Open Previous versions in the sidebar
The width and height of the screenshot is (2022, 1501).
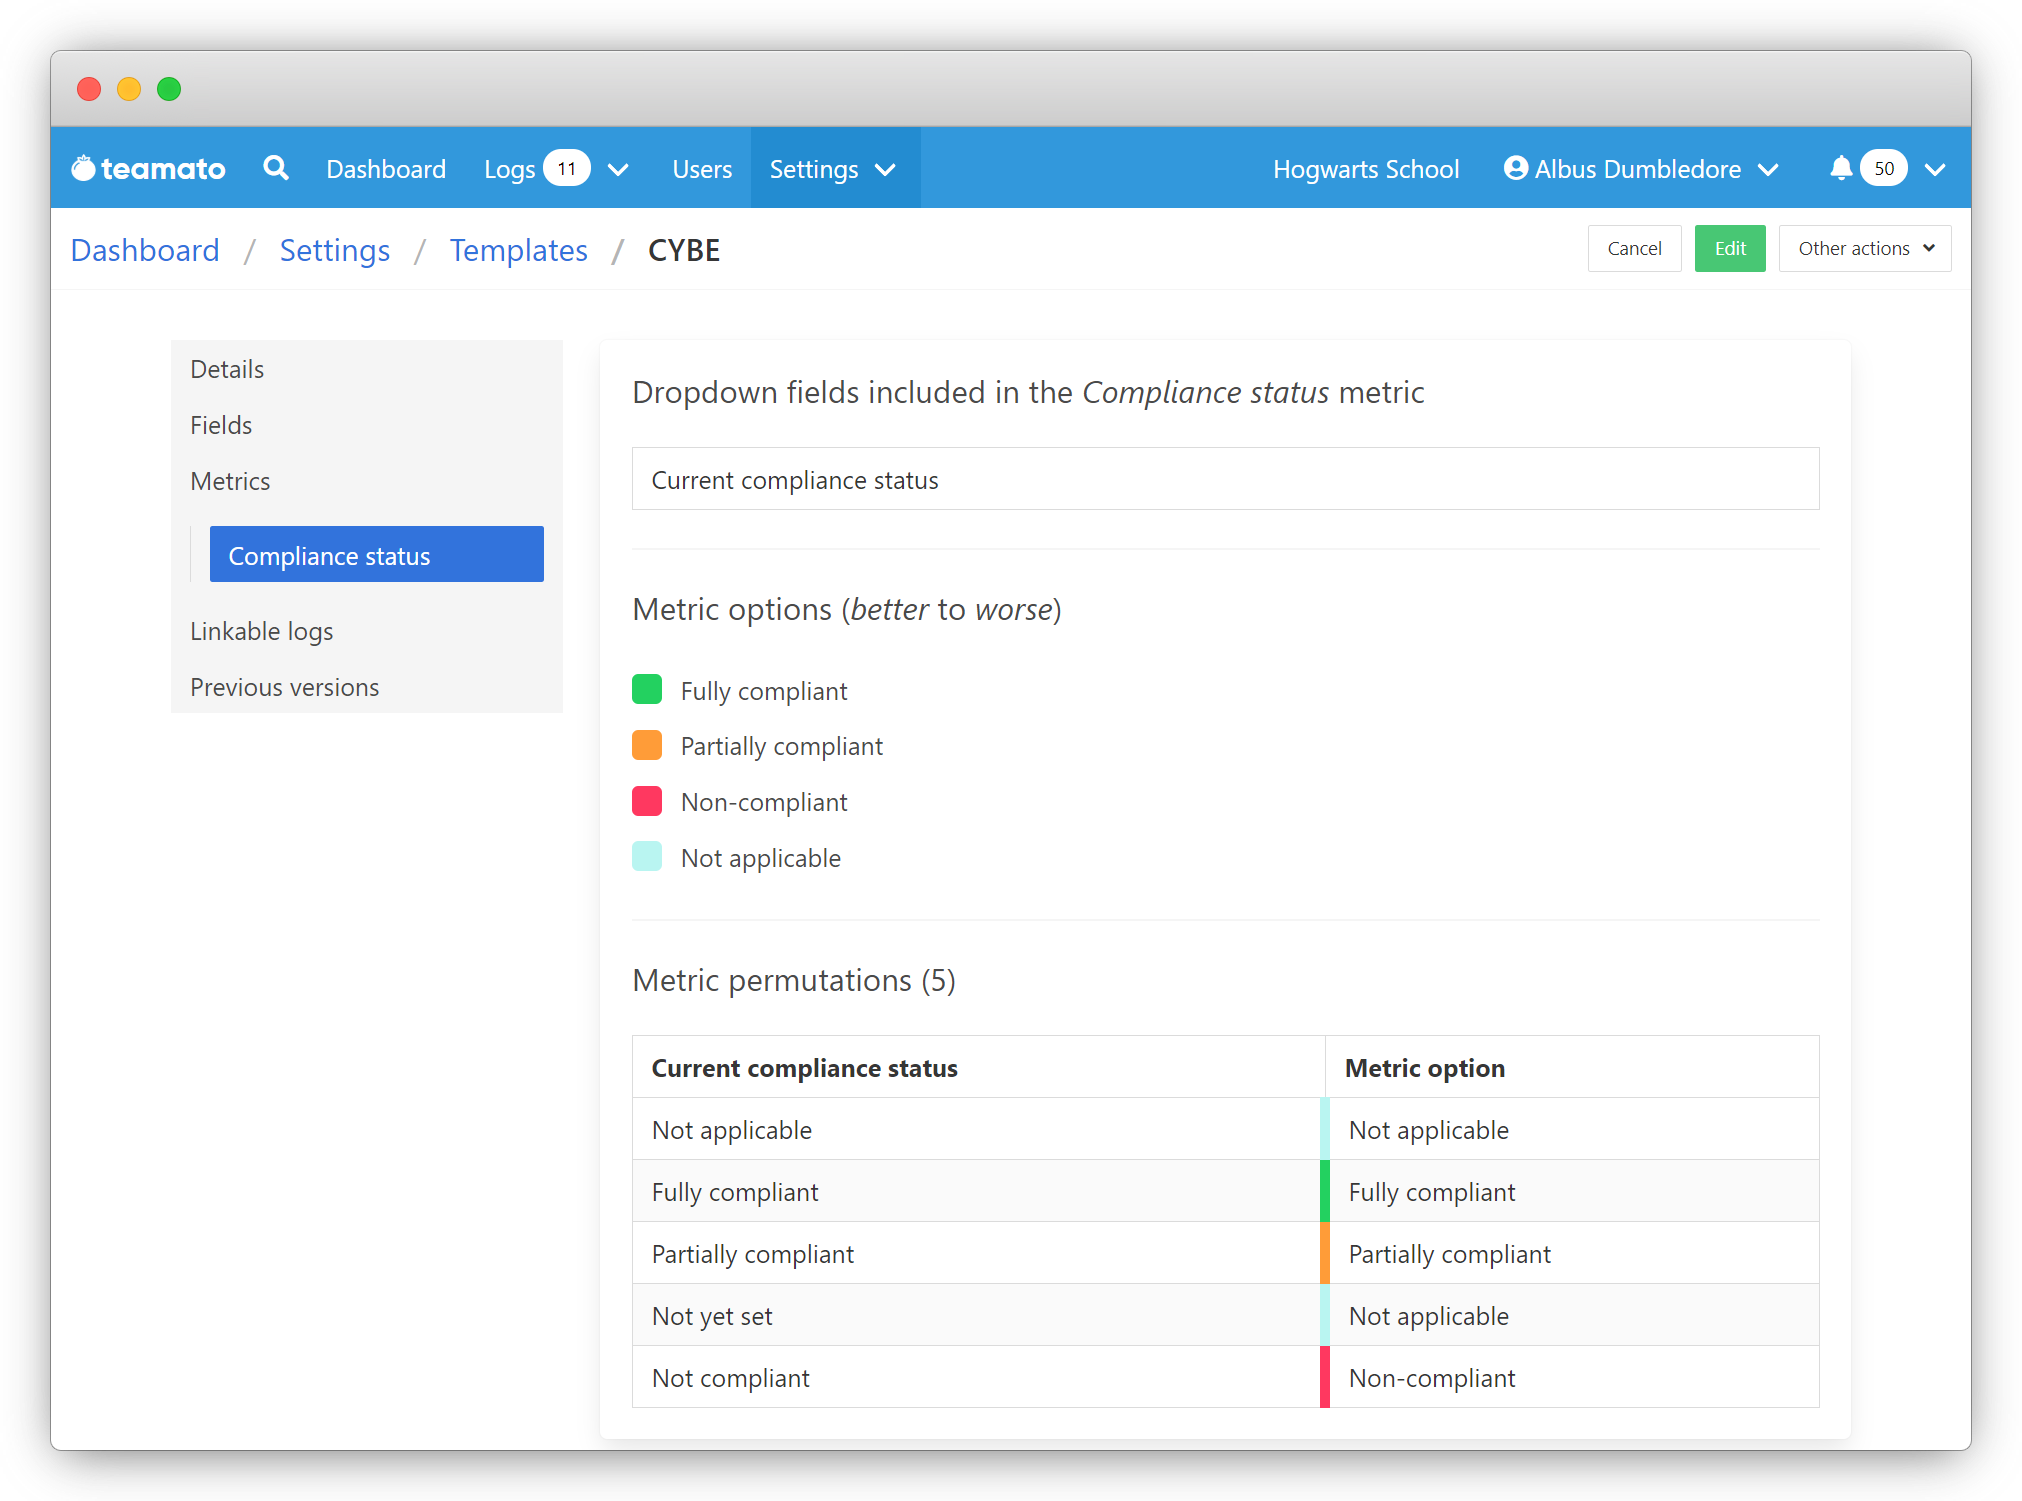(x=367, y=687)
